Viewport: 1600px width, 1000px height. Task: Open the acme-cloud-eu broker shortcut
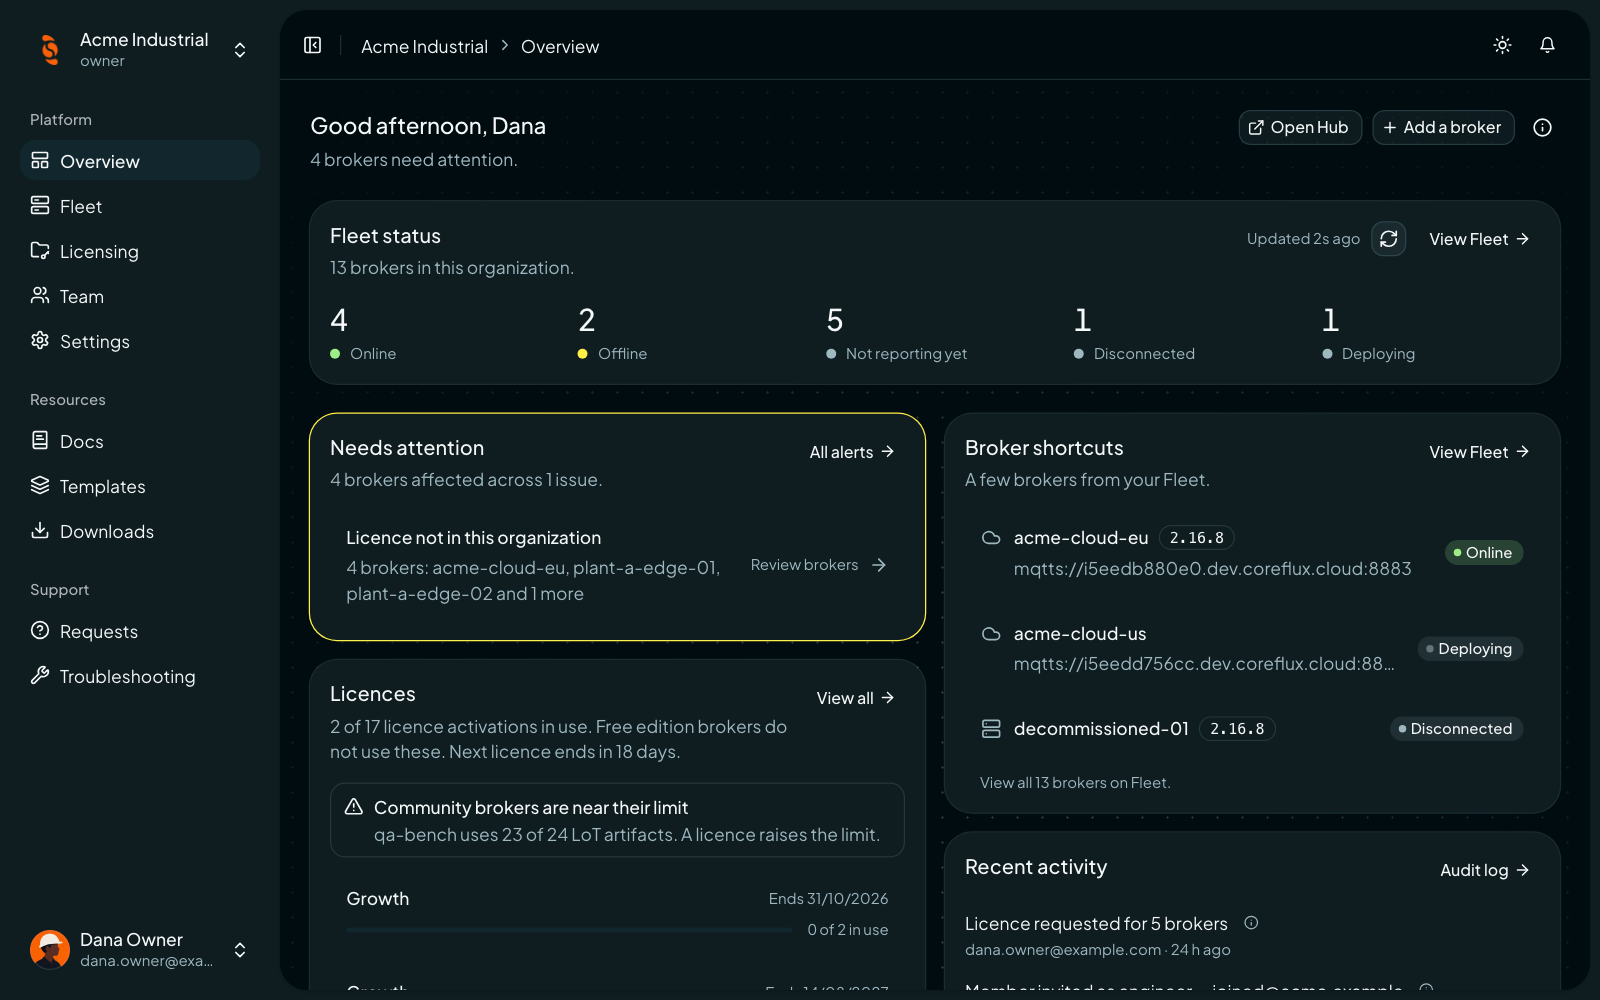(1252, 553)
